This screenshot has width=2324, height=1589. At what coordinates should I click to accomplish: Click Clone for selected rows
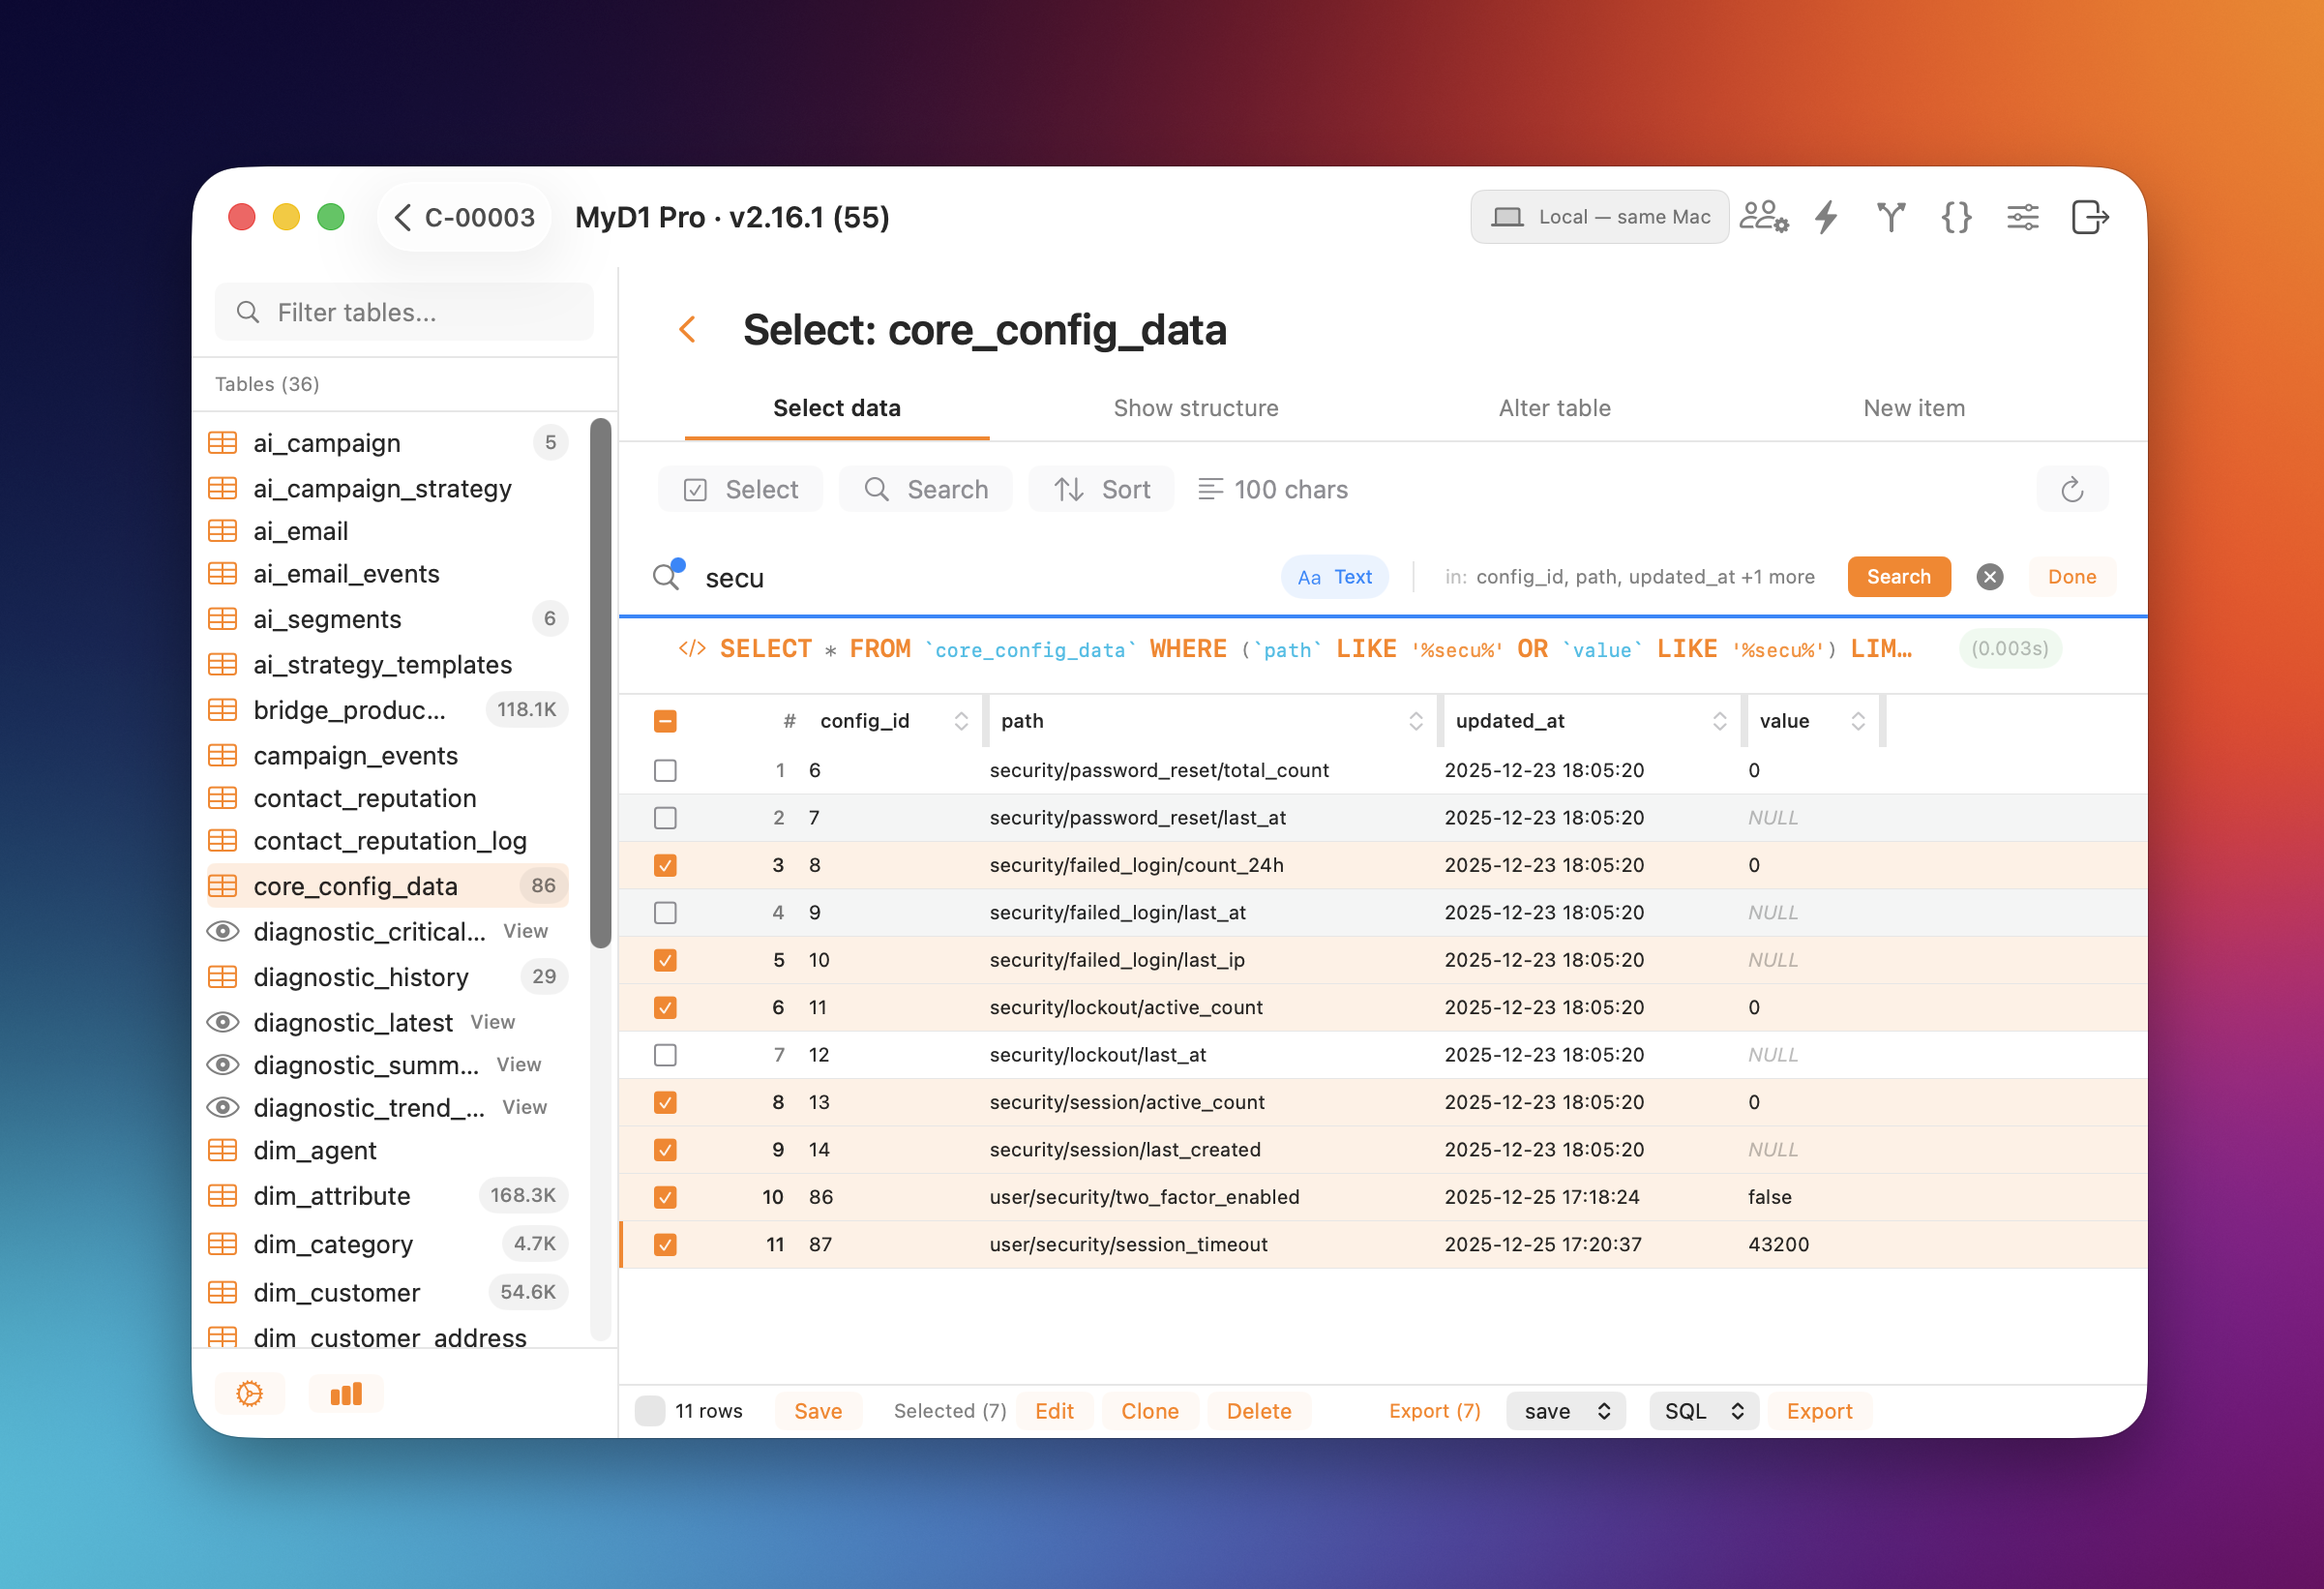[1150, 1411]
